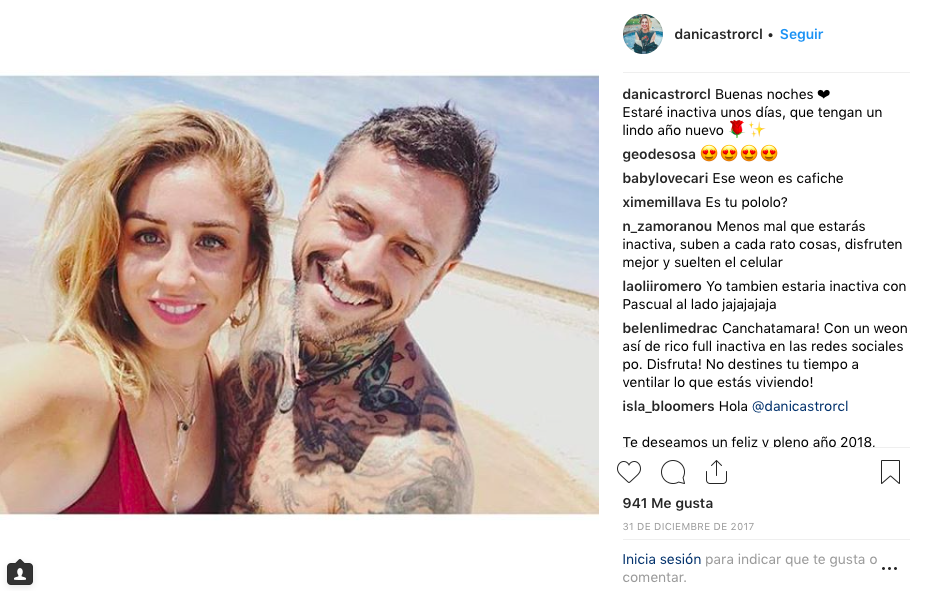
Task: Save the post with the bookmark icon
Action: point(890,472)
